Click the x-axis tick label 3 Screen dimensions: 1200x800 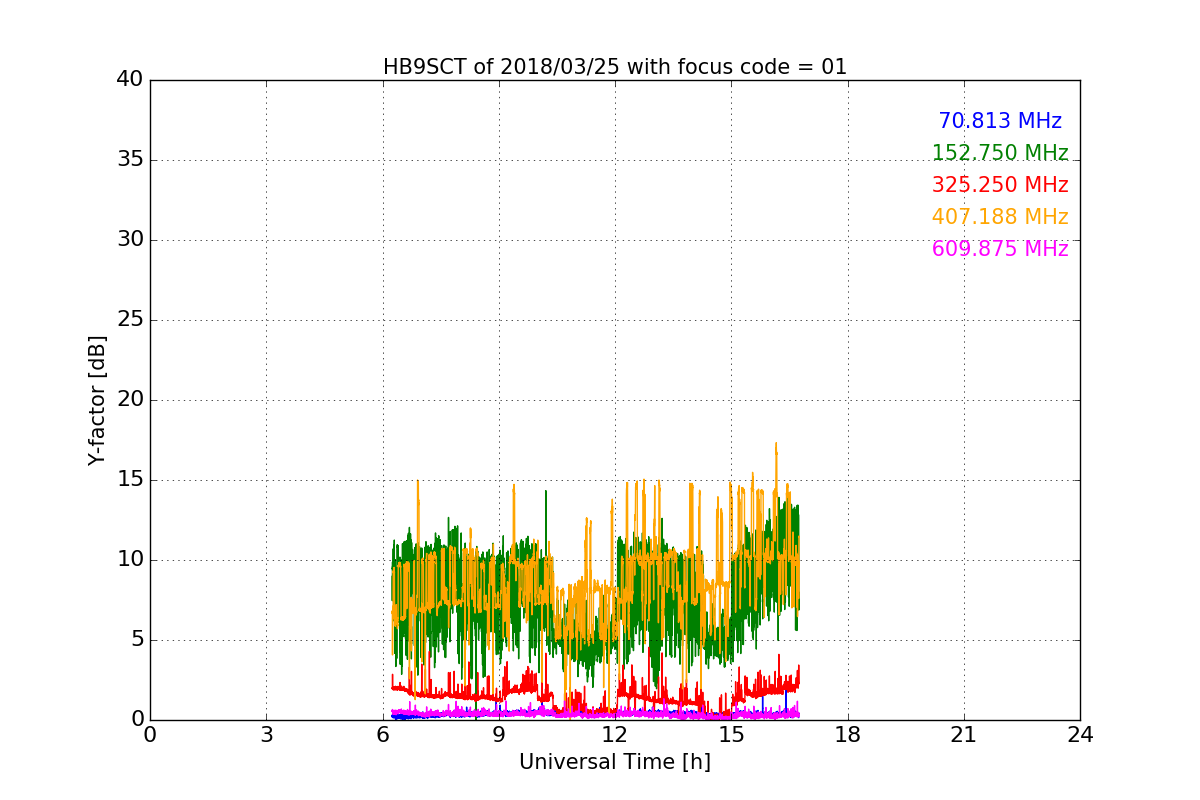[266, 735]
